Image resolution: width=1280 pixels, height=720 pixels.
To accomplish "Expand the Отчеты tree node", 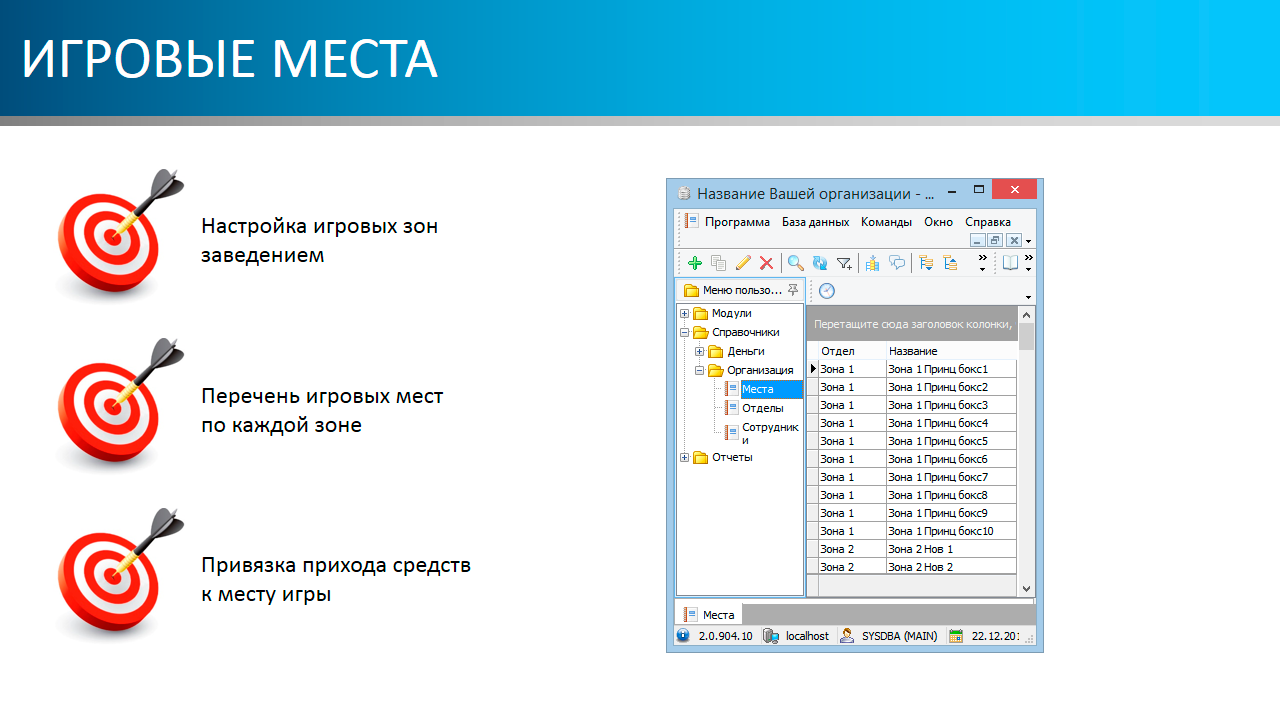I will coord(685,457).
